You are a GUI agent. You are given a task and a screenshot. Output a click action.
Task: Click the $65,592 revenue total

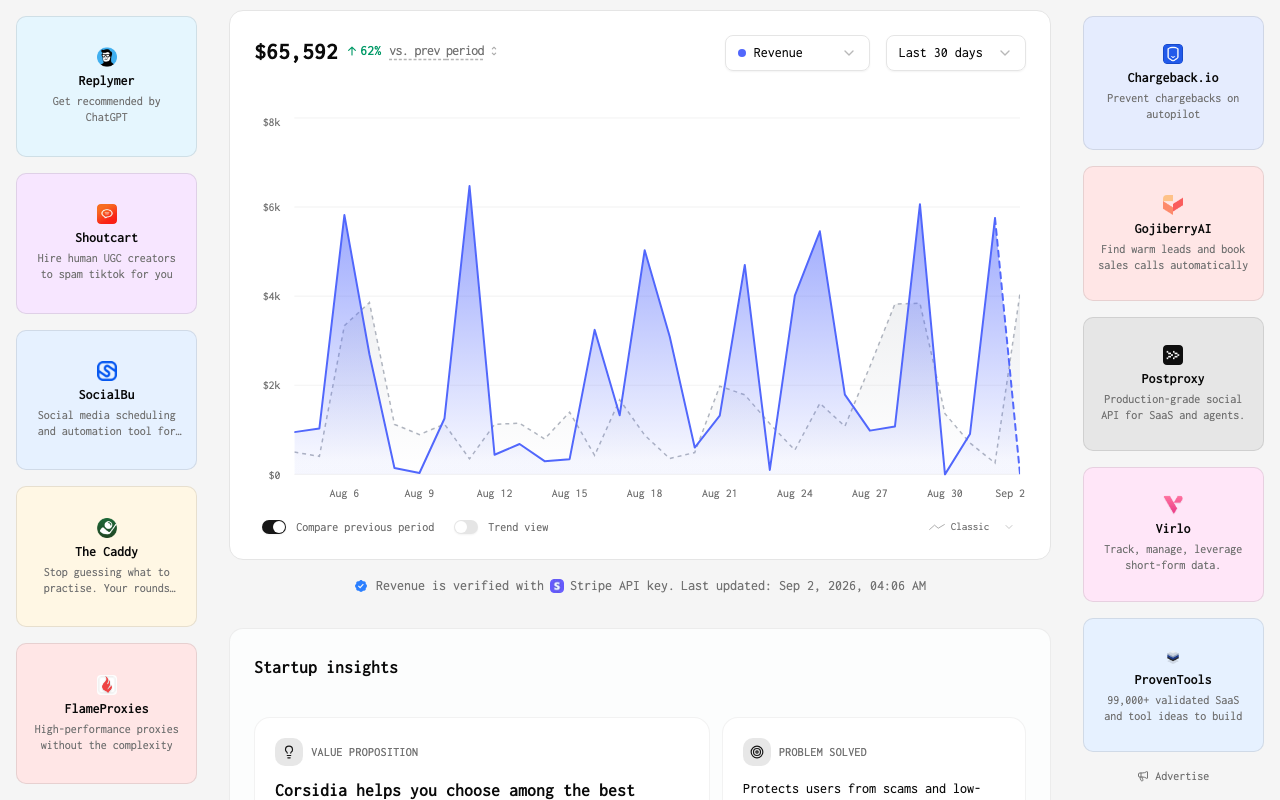click(296, 52)
